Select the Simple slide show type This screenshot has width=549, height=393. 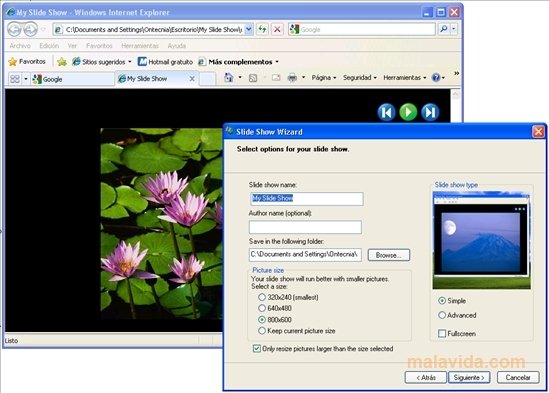pos(442,301)
